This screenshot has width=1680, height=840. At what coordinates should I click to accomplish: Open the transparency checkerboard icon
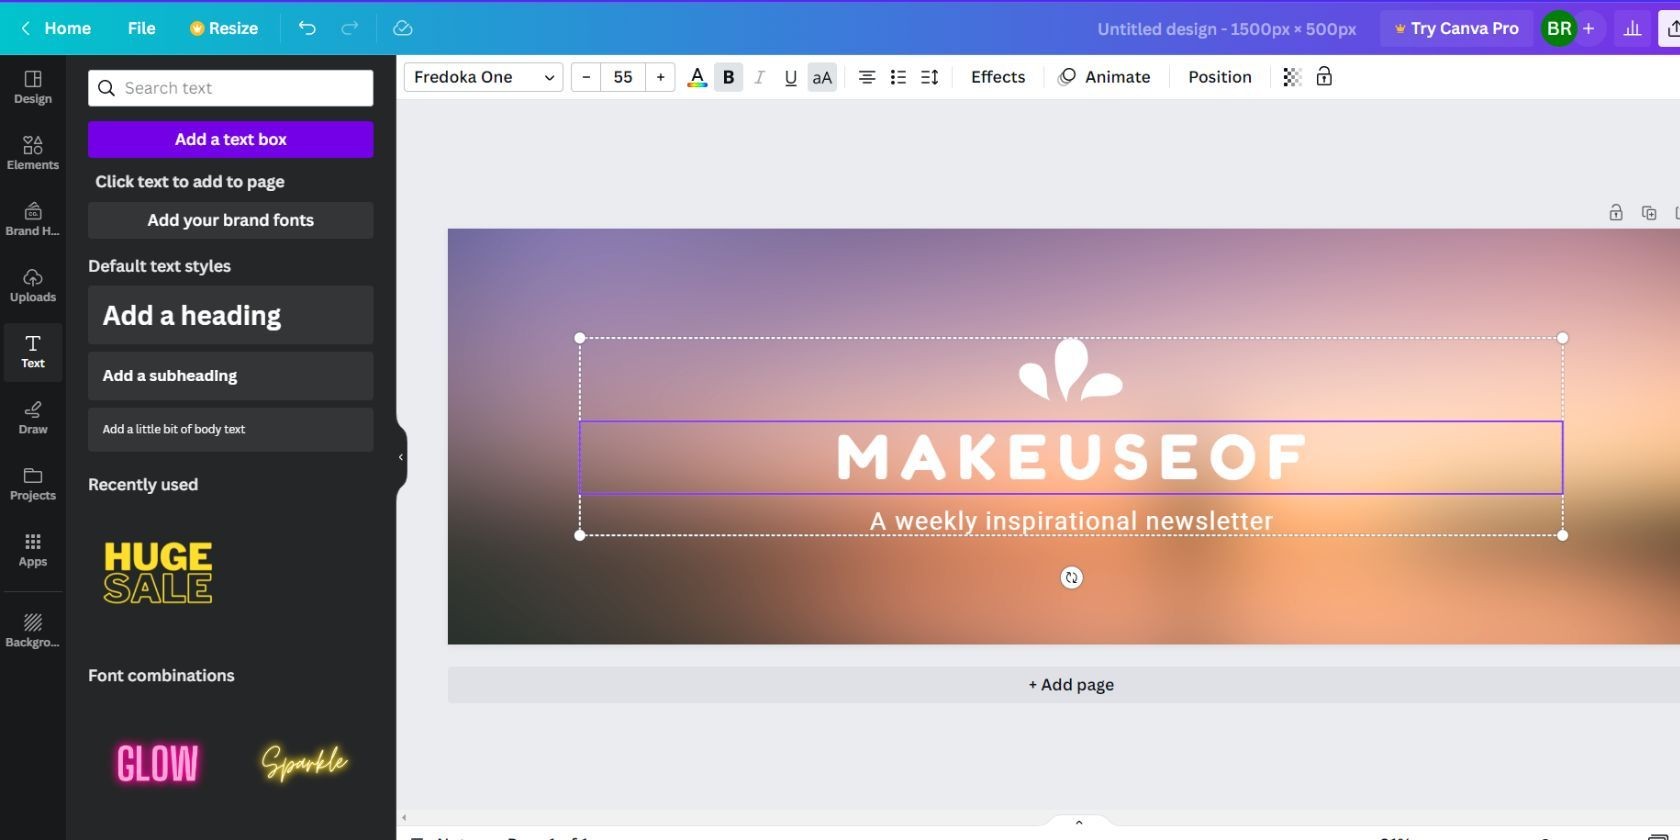pyautogui.click(x=1292, y=77)
